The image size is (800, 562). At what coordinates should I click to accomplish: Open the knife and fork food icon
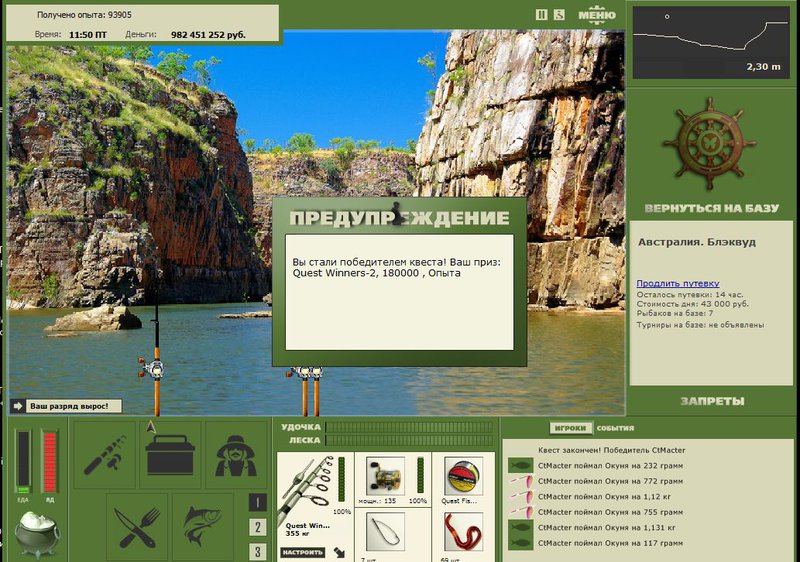pos(137,526)
